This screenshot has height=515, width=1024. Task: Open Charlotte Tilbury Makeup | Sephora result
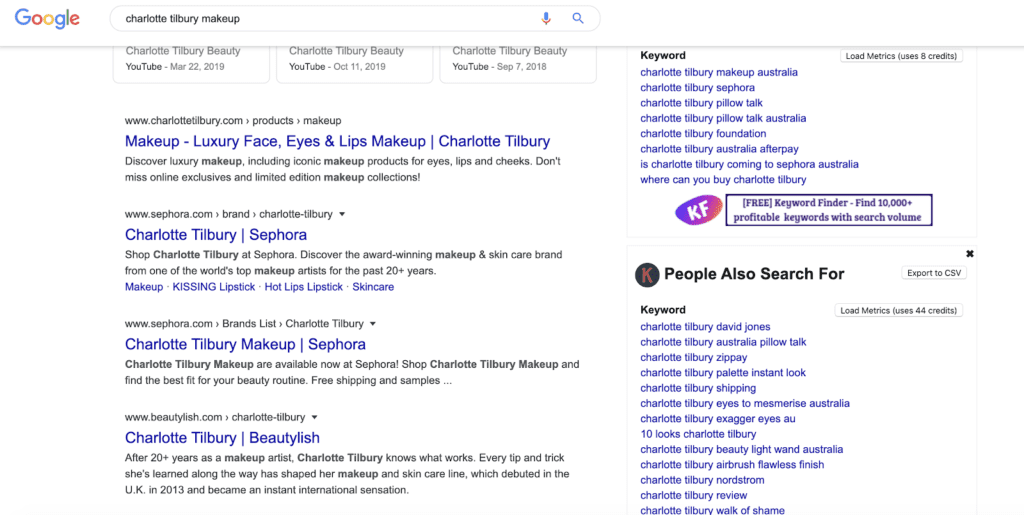246,344
